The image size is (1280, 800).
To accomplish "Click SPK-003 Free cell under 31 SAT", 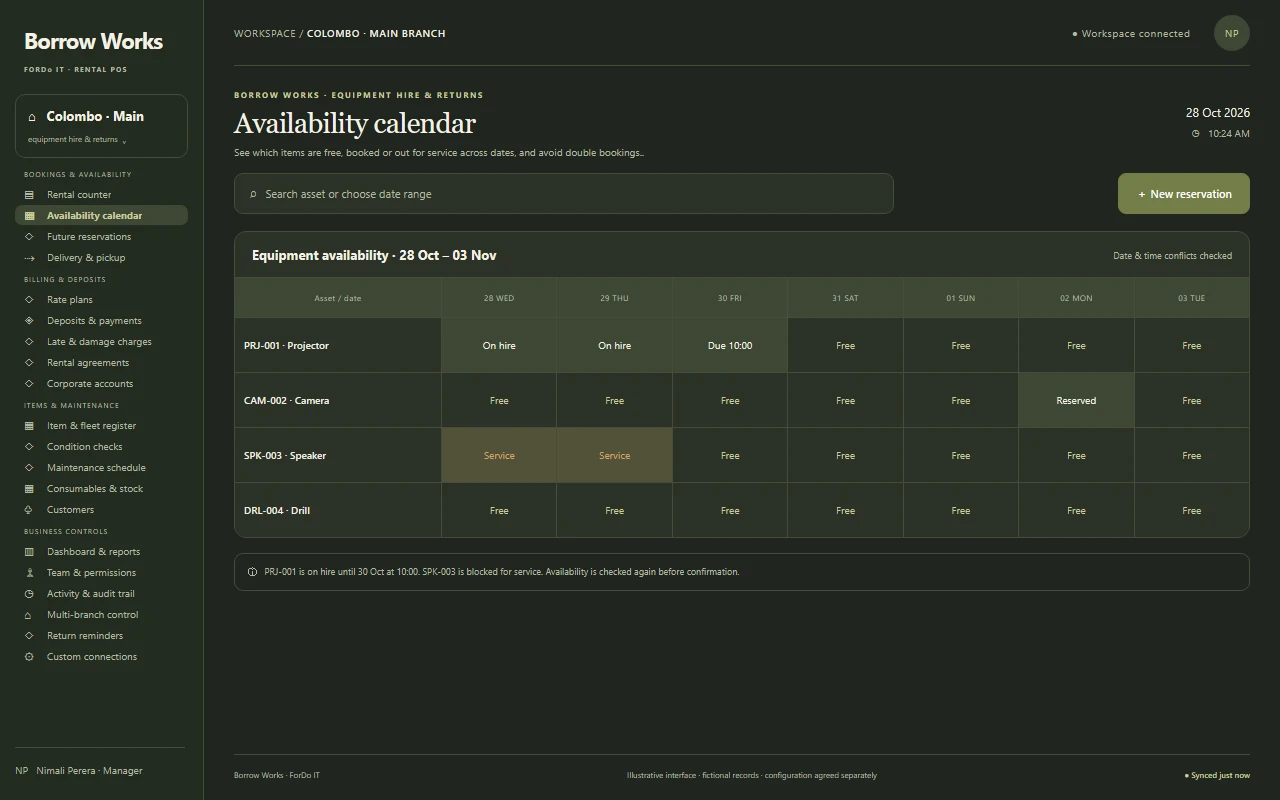I will point(845,456).
